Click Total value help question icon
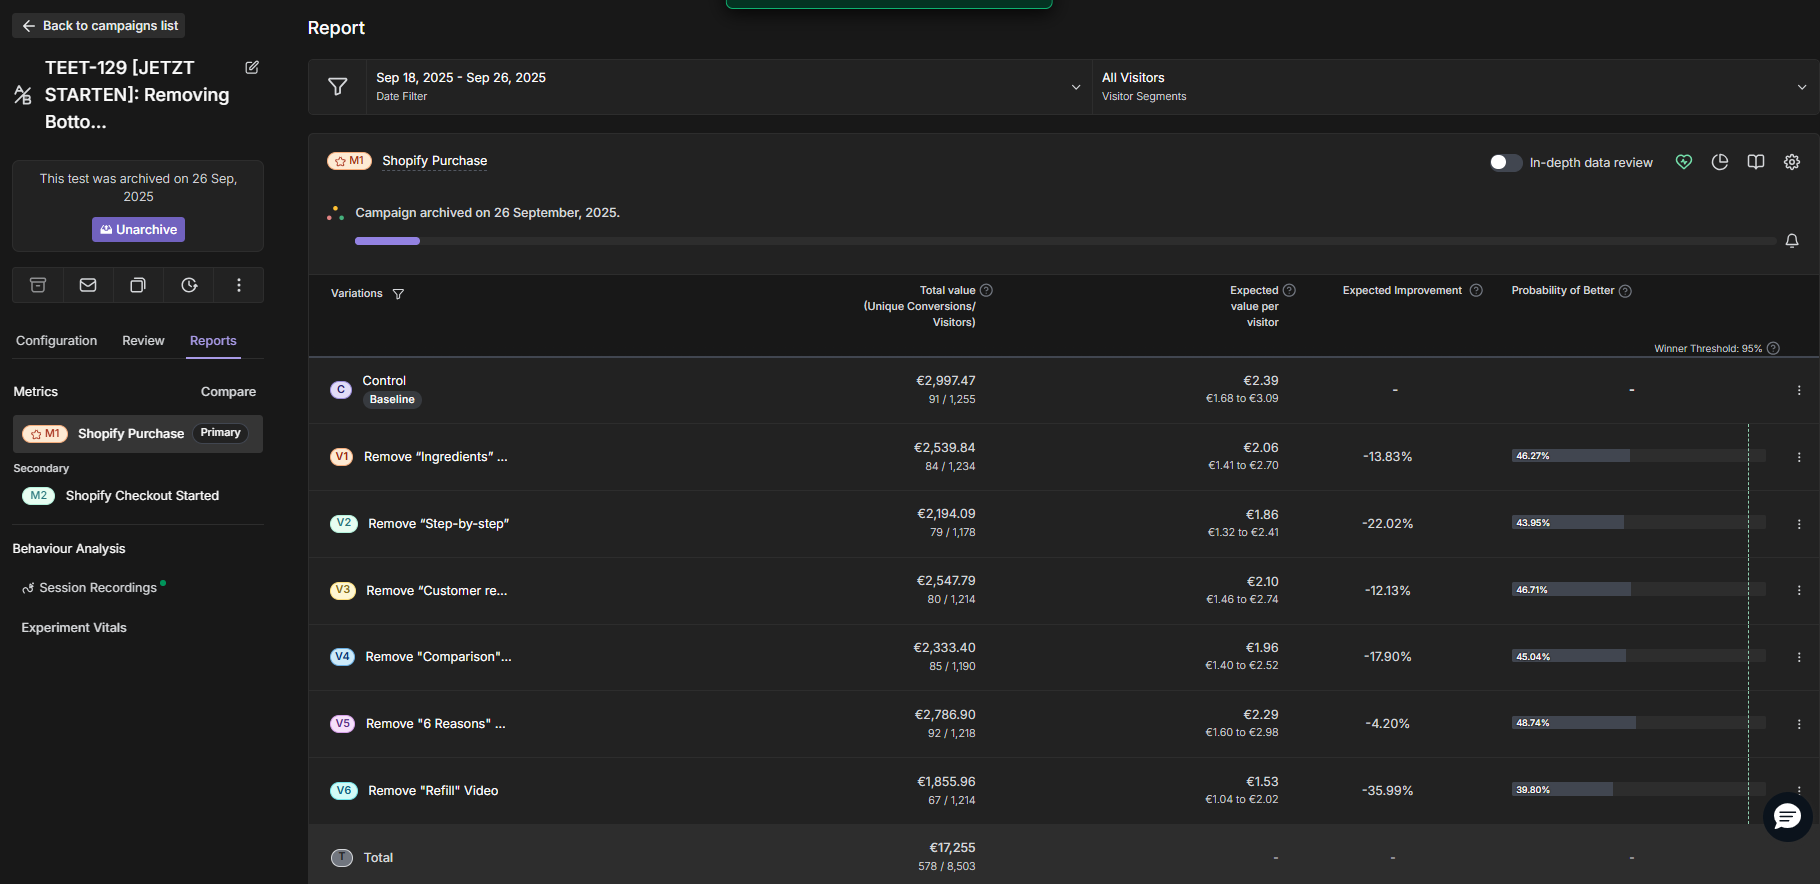This screenshot has width=1820, height=884. click(986, 290)
